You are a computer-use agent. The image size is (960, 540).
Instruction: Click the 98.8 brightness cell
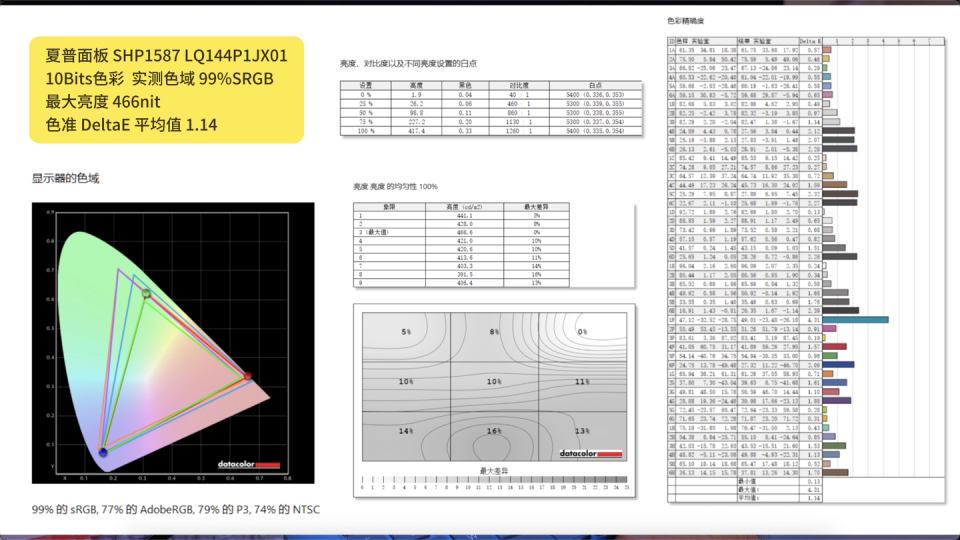pyautogui.click(x=416, y=113)
